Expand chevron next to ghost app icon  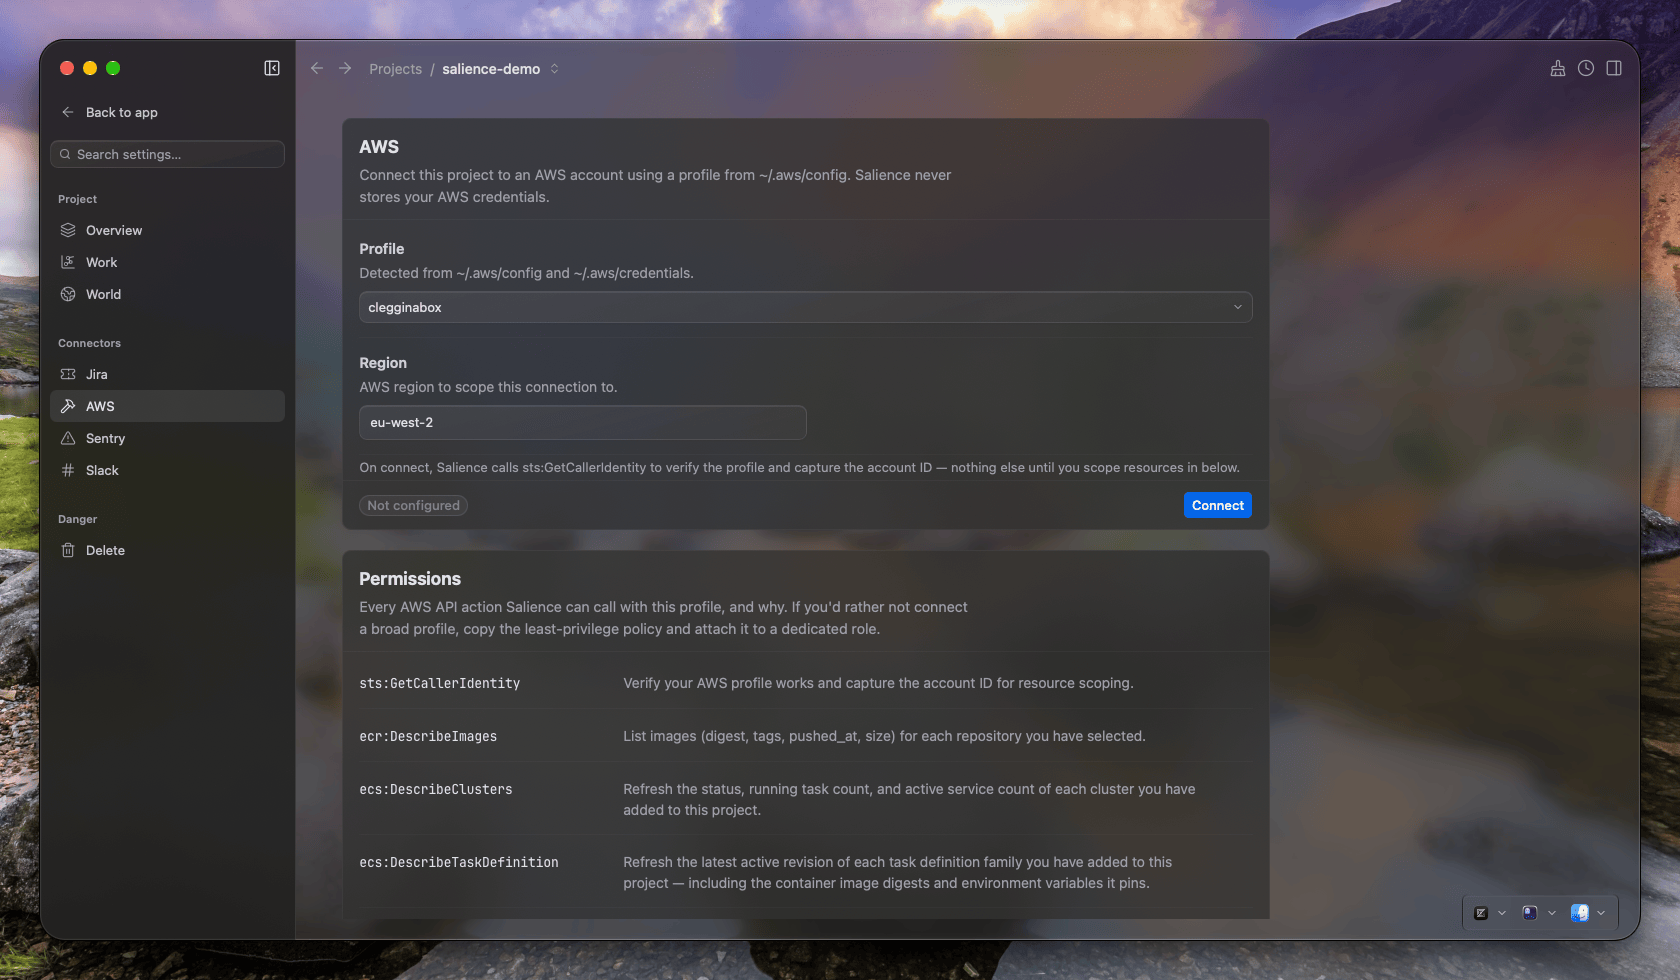tap(1552, 913)
